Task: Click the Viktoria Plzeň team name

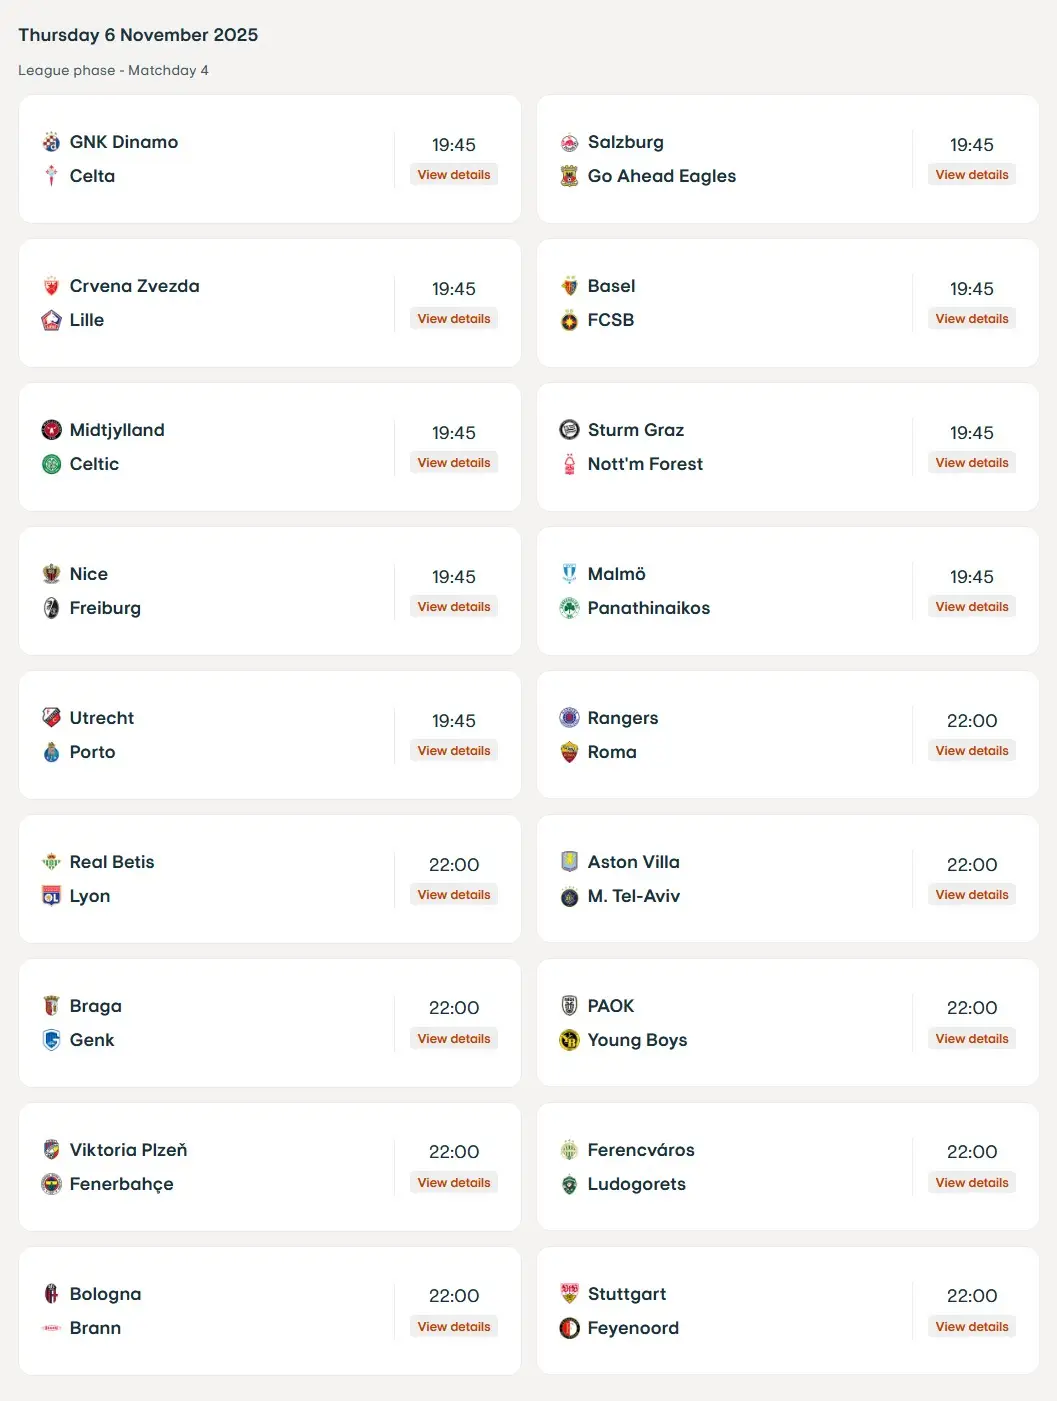Action: [128, 1150]
